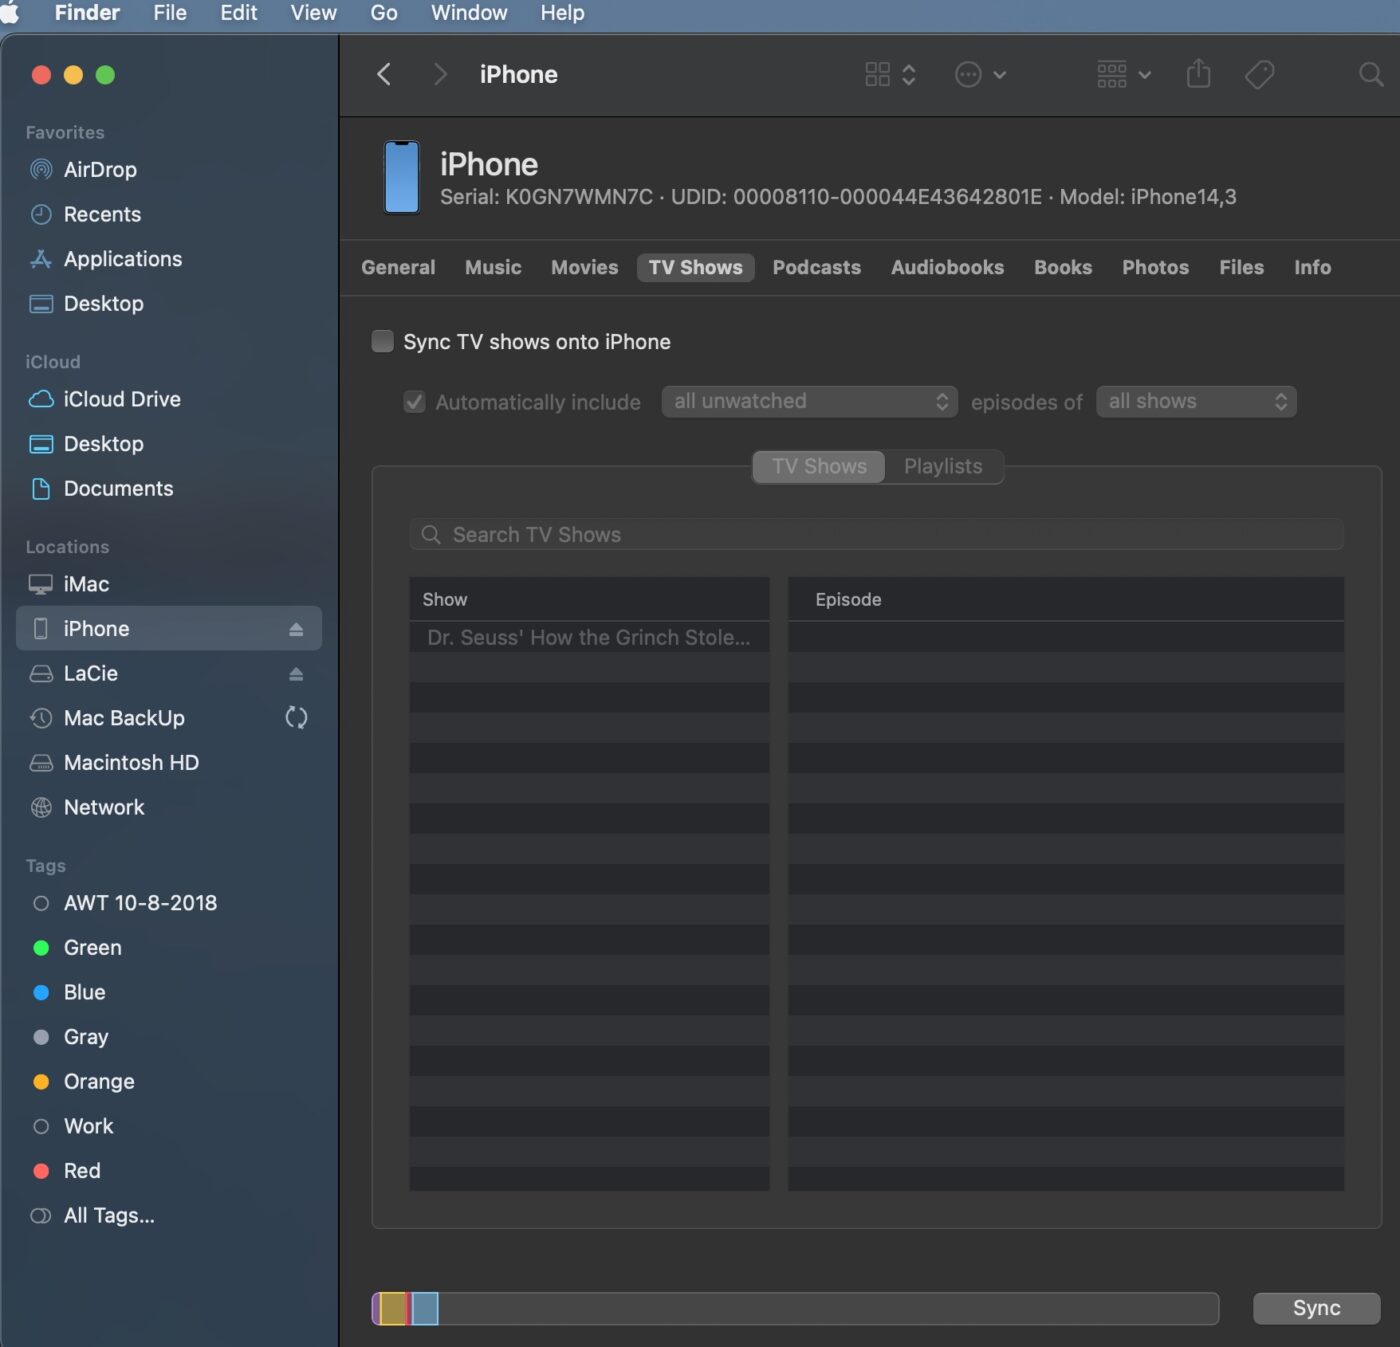Click the Network globe icon
Screen dimensions: 1400x1347
(41, 807)
